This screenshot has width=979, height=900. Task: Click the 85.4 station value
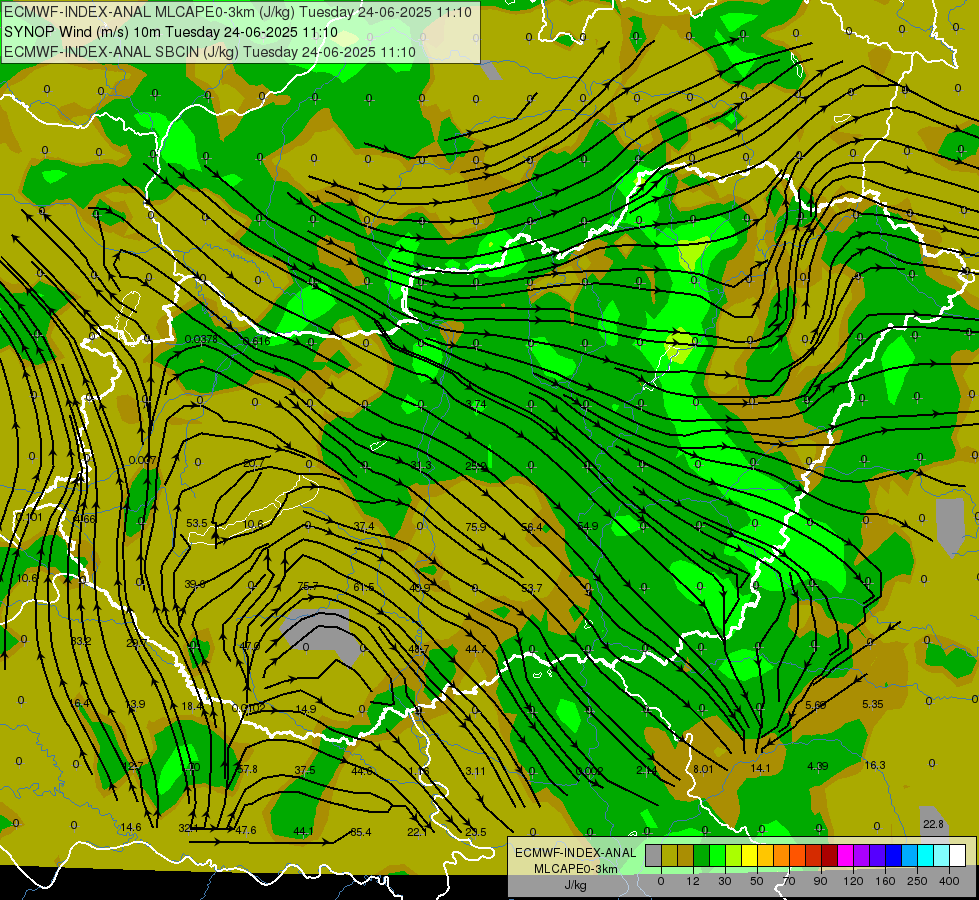[x=361, y=832]
